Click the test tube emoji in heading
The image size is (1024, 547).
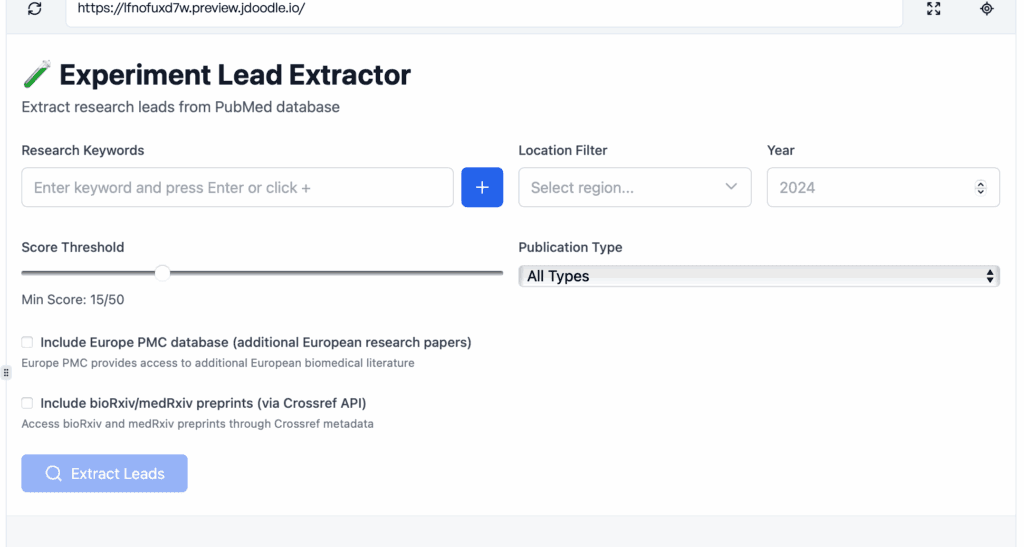tap(37, 75)
